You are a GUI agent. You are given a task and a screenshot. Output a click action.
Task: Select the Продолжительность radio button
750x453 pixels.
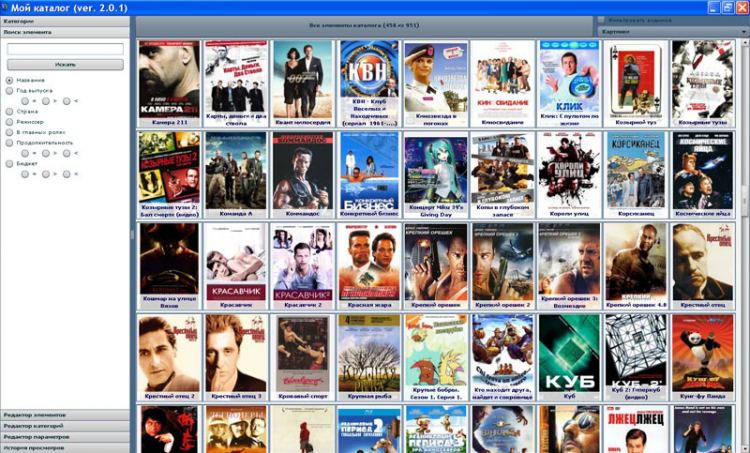[x=10, y=143]
